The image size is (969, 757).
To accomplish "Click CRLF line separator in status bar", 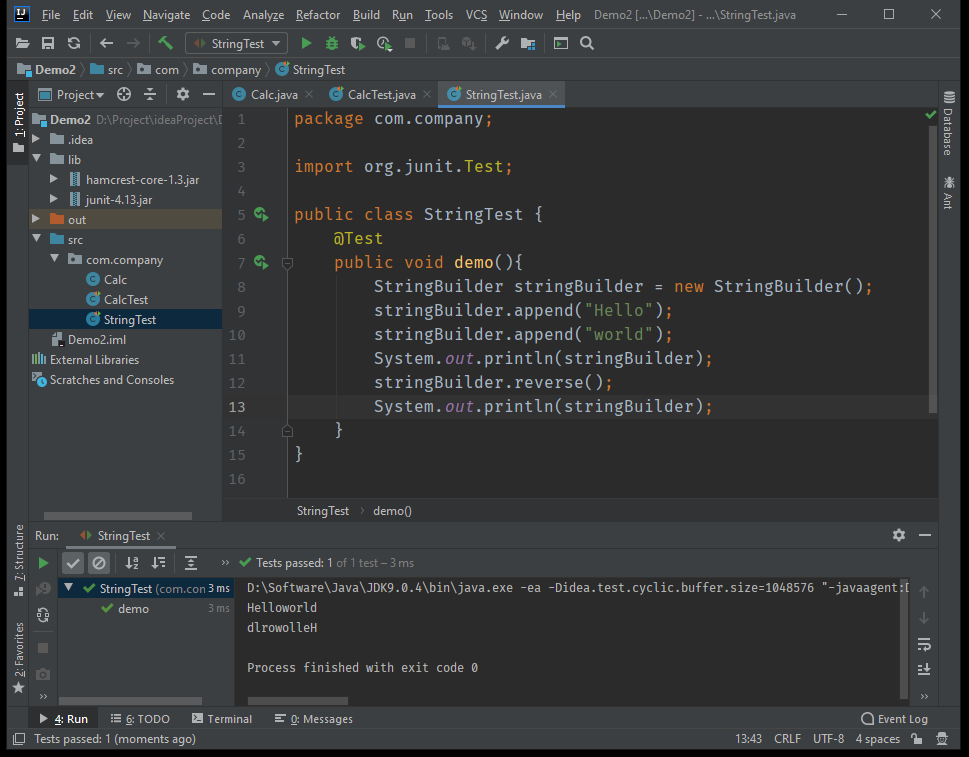I will pos(787,738).
